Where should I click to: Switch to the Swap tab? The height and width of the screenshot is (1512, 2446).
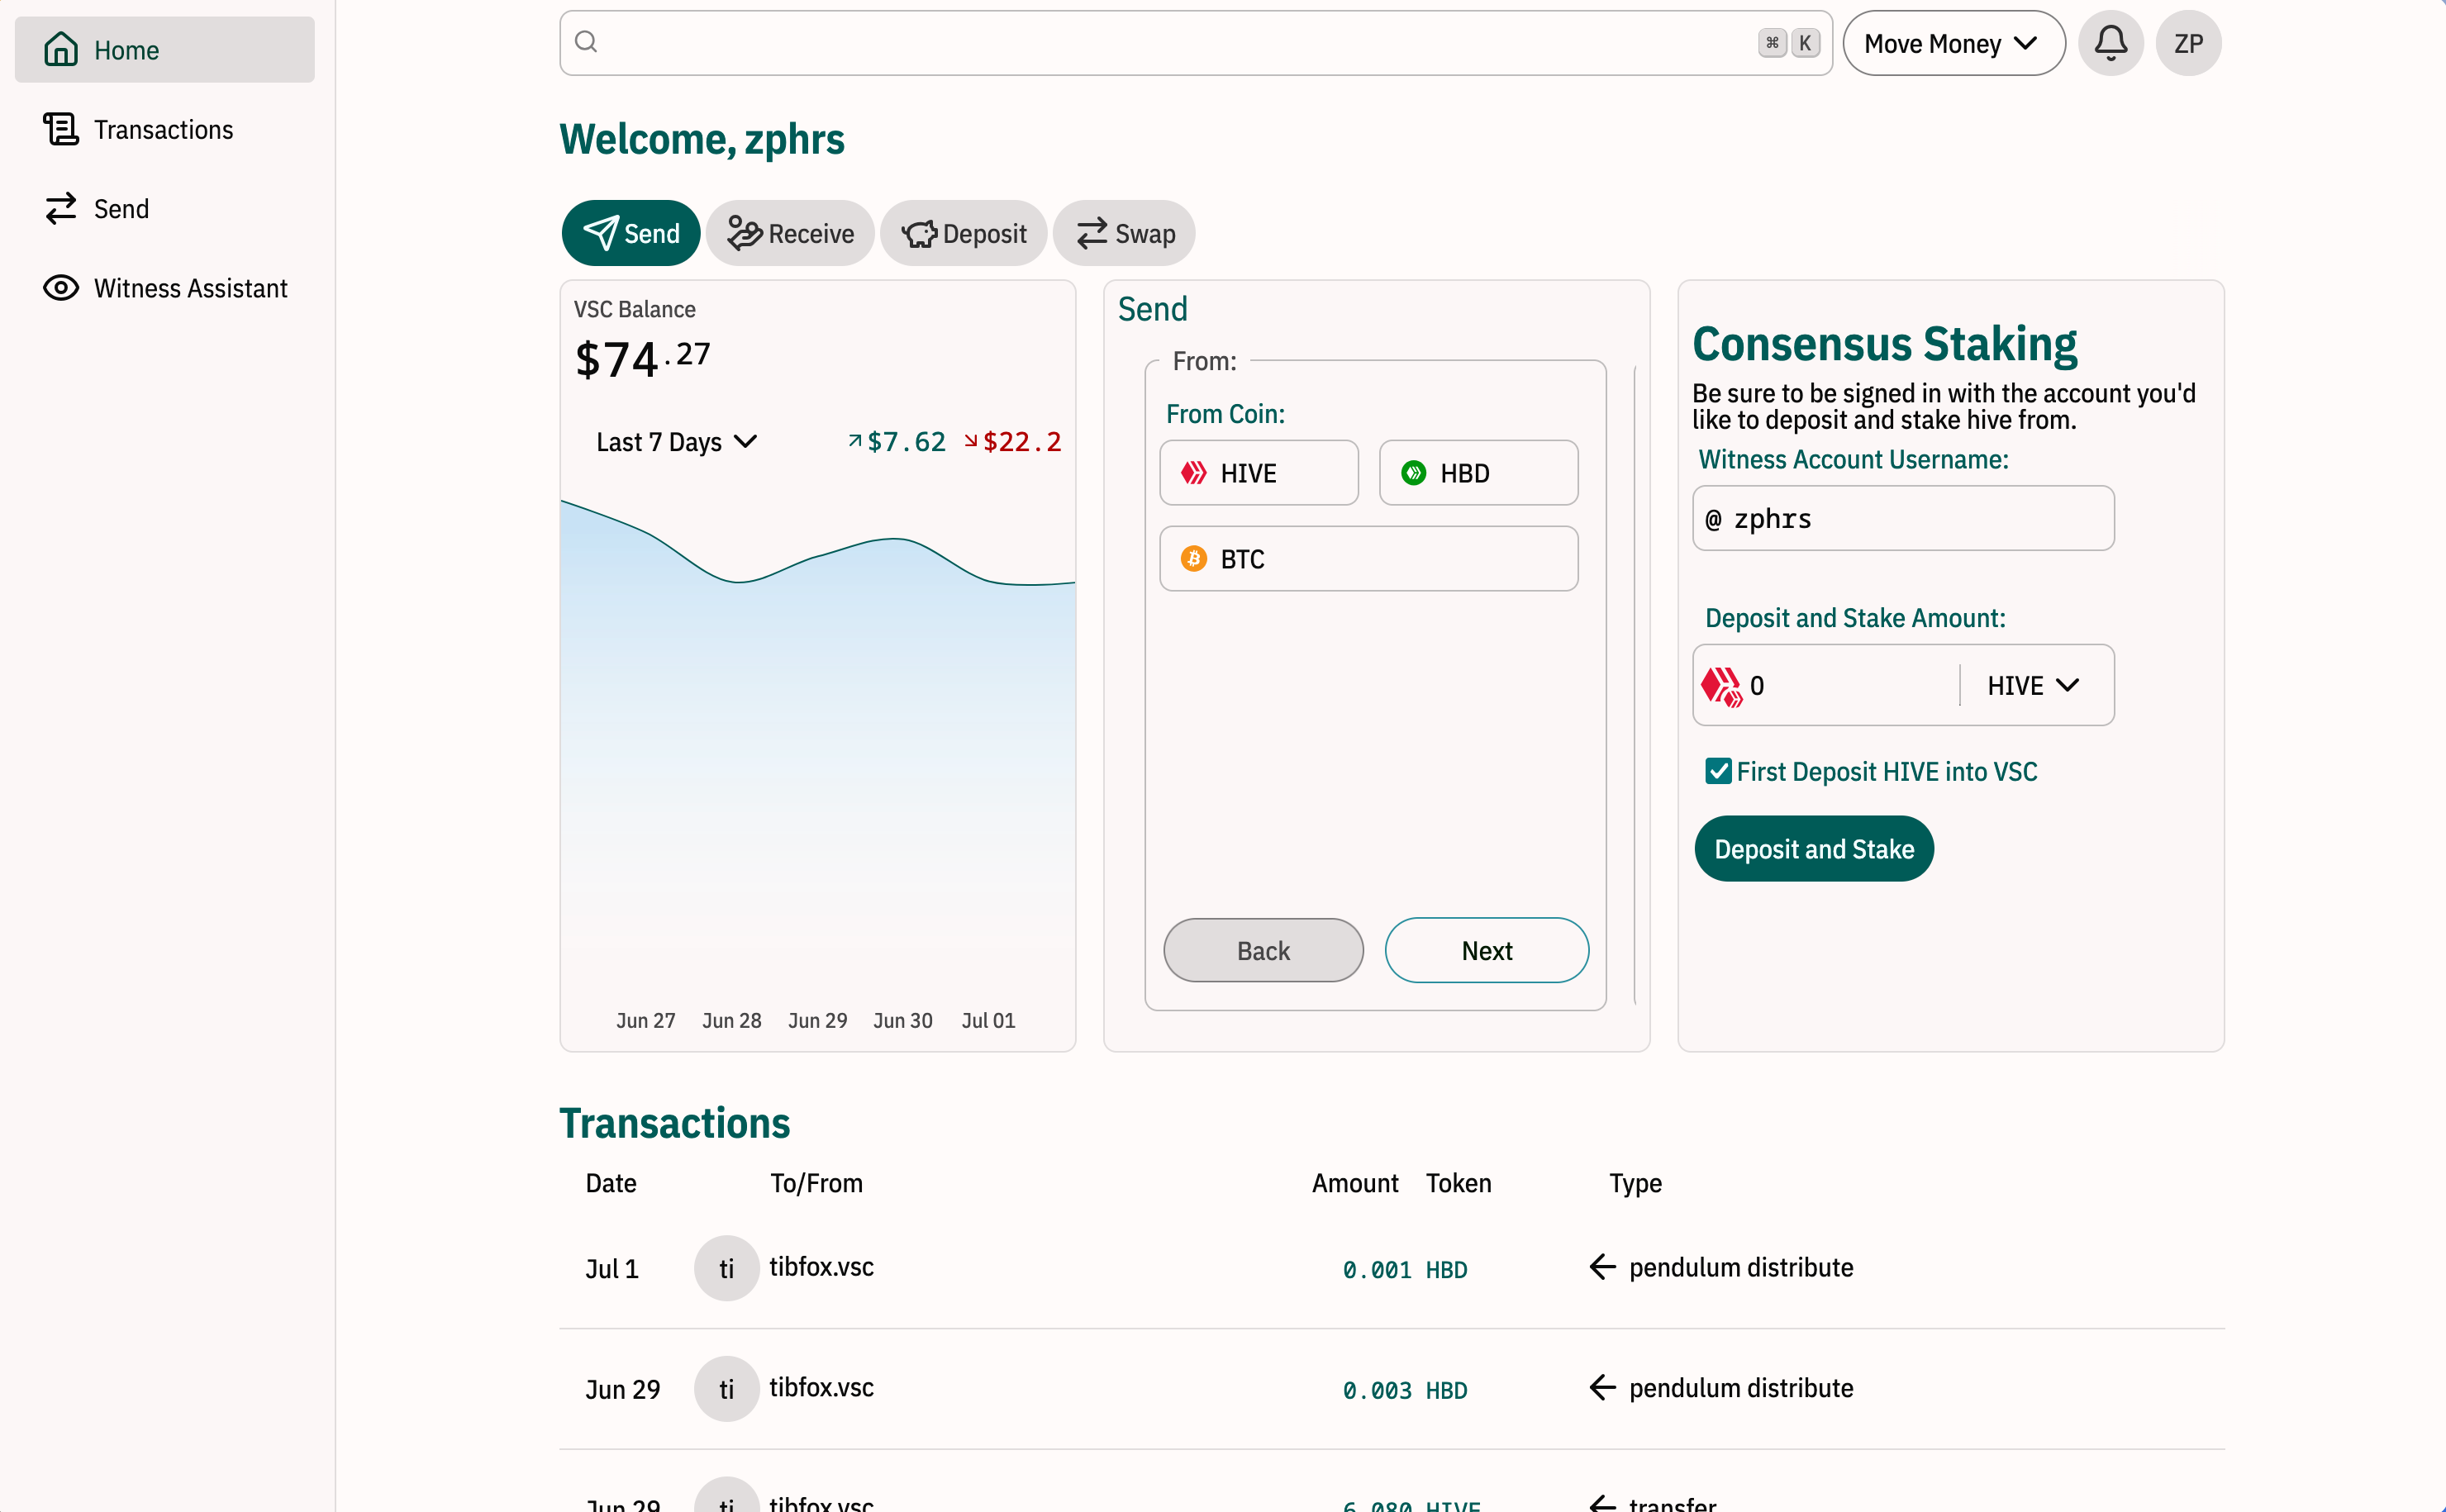point(1124,233)
